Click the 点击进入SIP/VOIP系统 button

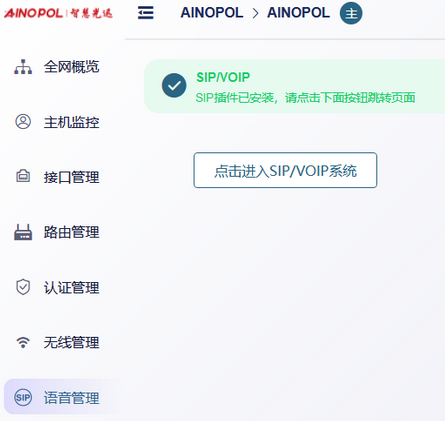point(285,170)
